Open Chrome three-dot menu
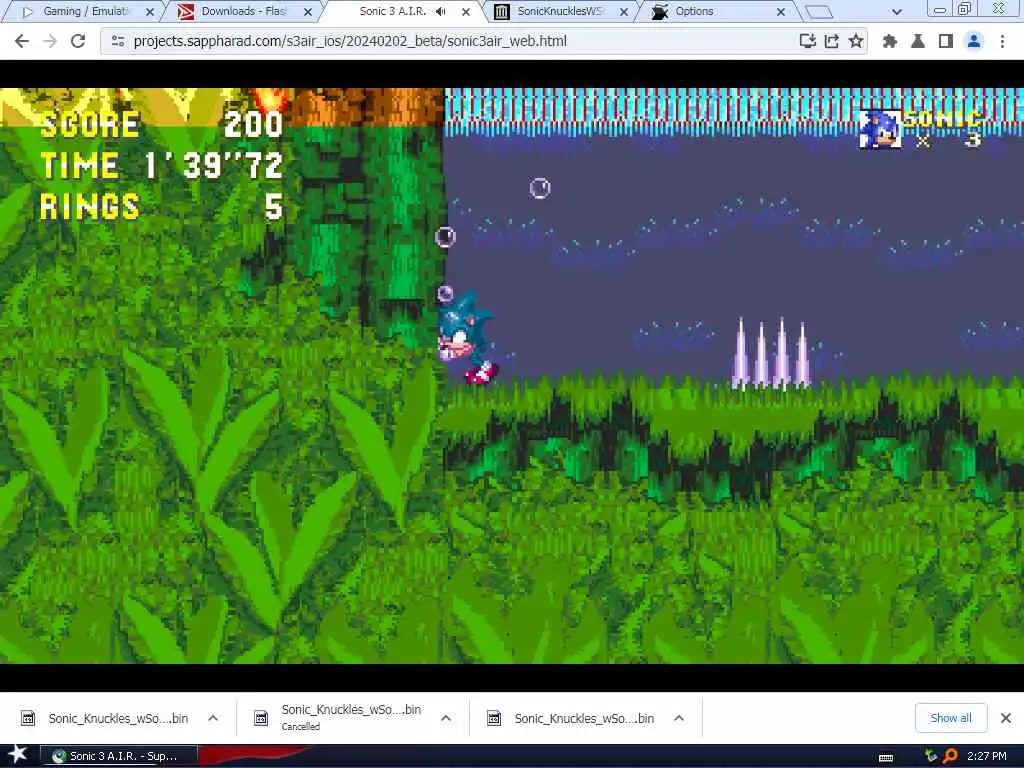The image size is (1024, 768). [1002, 41]
